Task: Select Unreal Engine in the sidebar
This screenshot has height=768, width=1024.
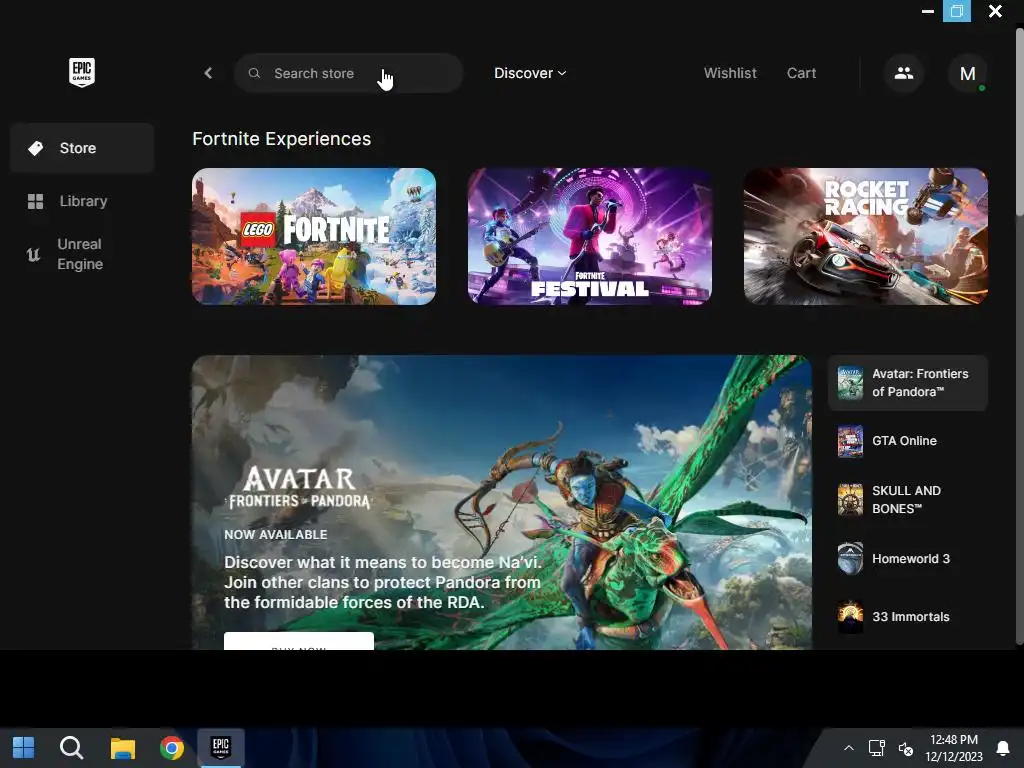Action: pyautogui.click(x=82, y=254)
